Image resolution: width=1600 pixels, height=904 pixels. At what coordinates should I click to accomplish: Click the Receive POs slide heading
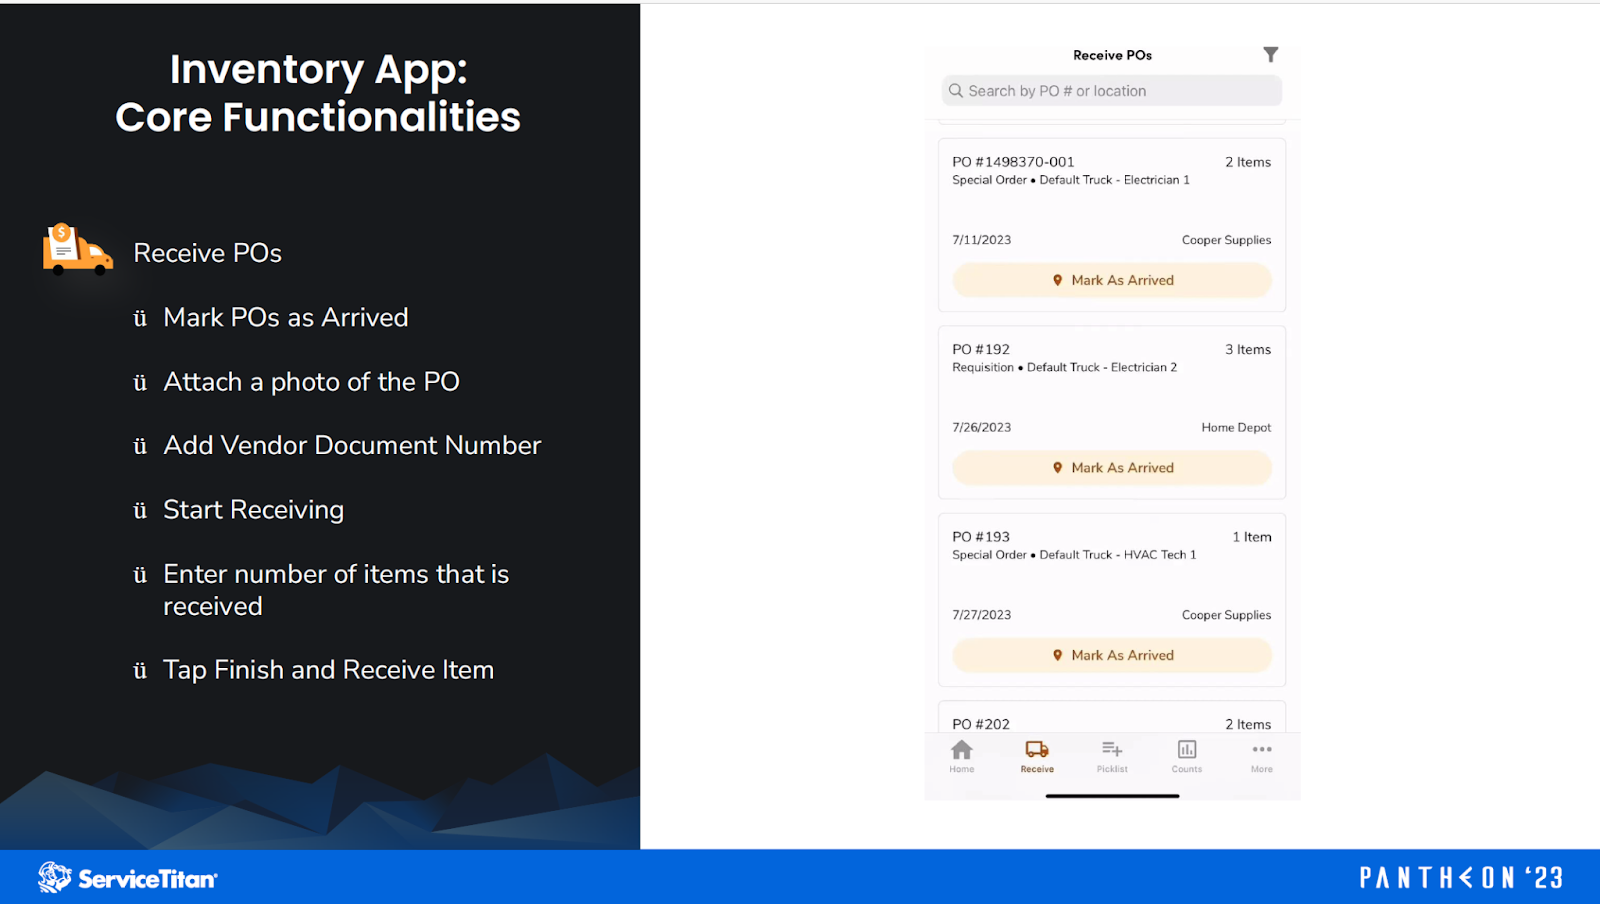[207, 253]
